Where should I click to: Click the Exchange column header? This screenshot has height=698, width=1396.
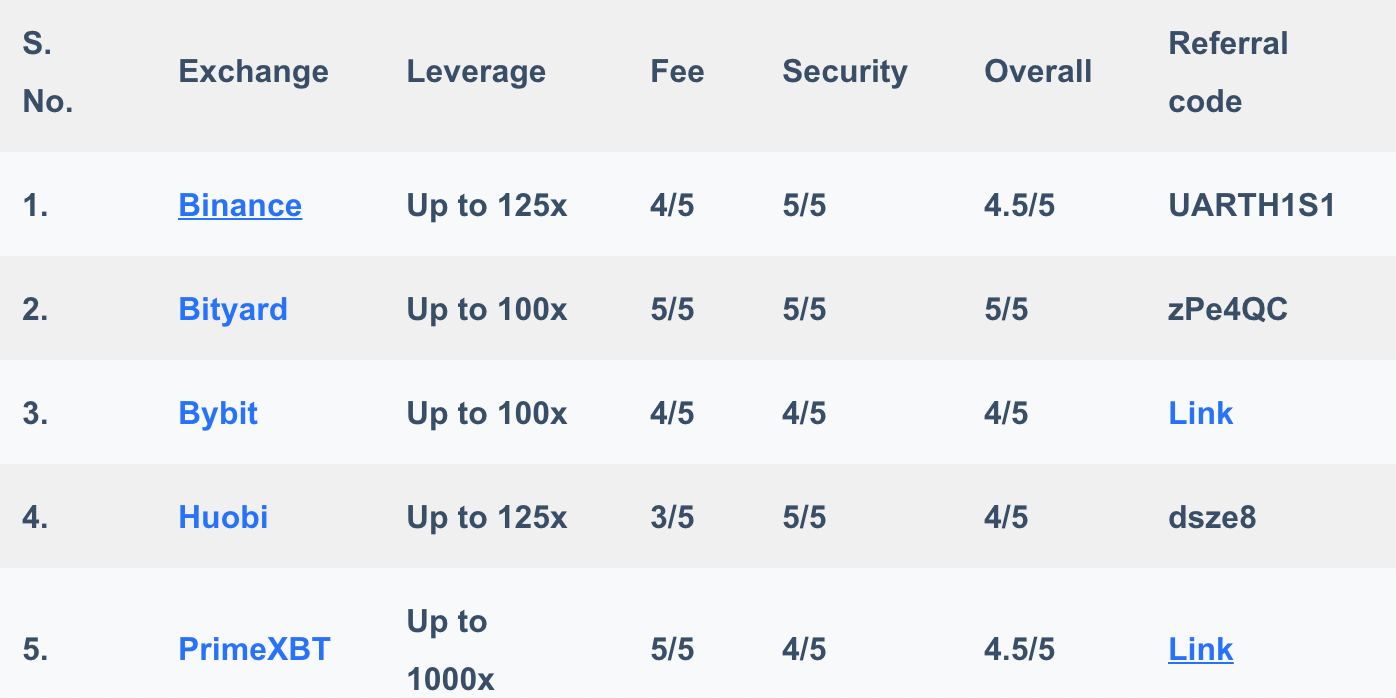tap(253, 72)
